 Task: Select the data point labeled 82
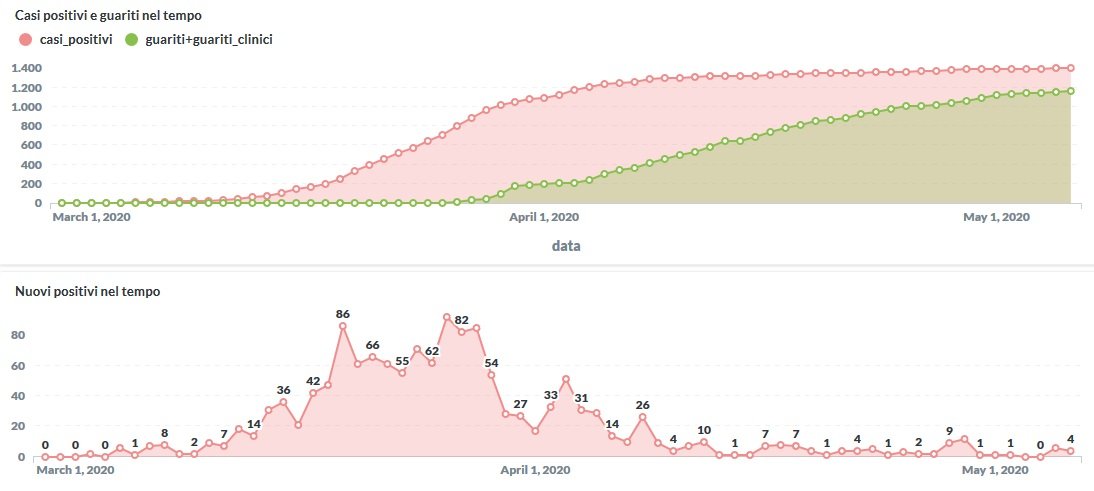point(462,332)
